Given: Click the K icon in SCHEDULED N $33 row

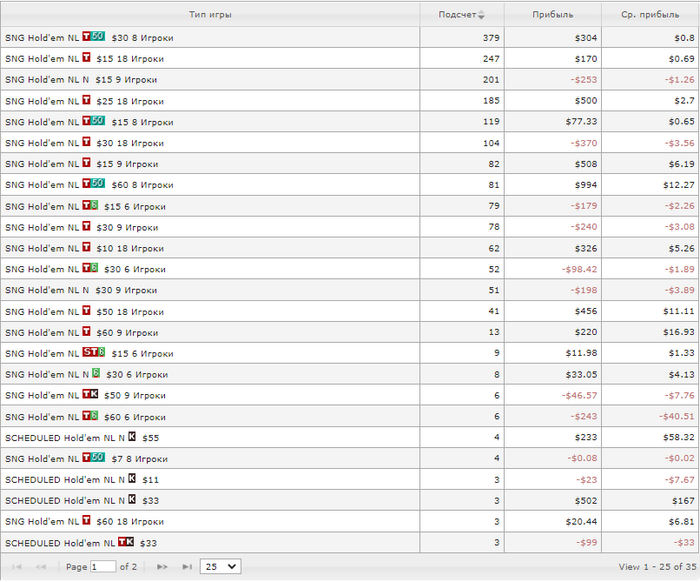Looking at the screenshot, I should [132, 499].
